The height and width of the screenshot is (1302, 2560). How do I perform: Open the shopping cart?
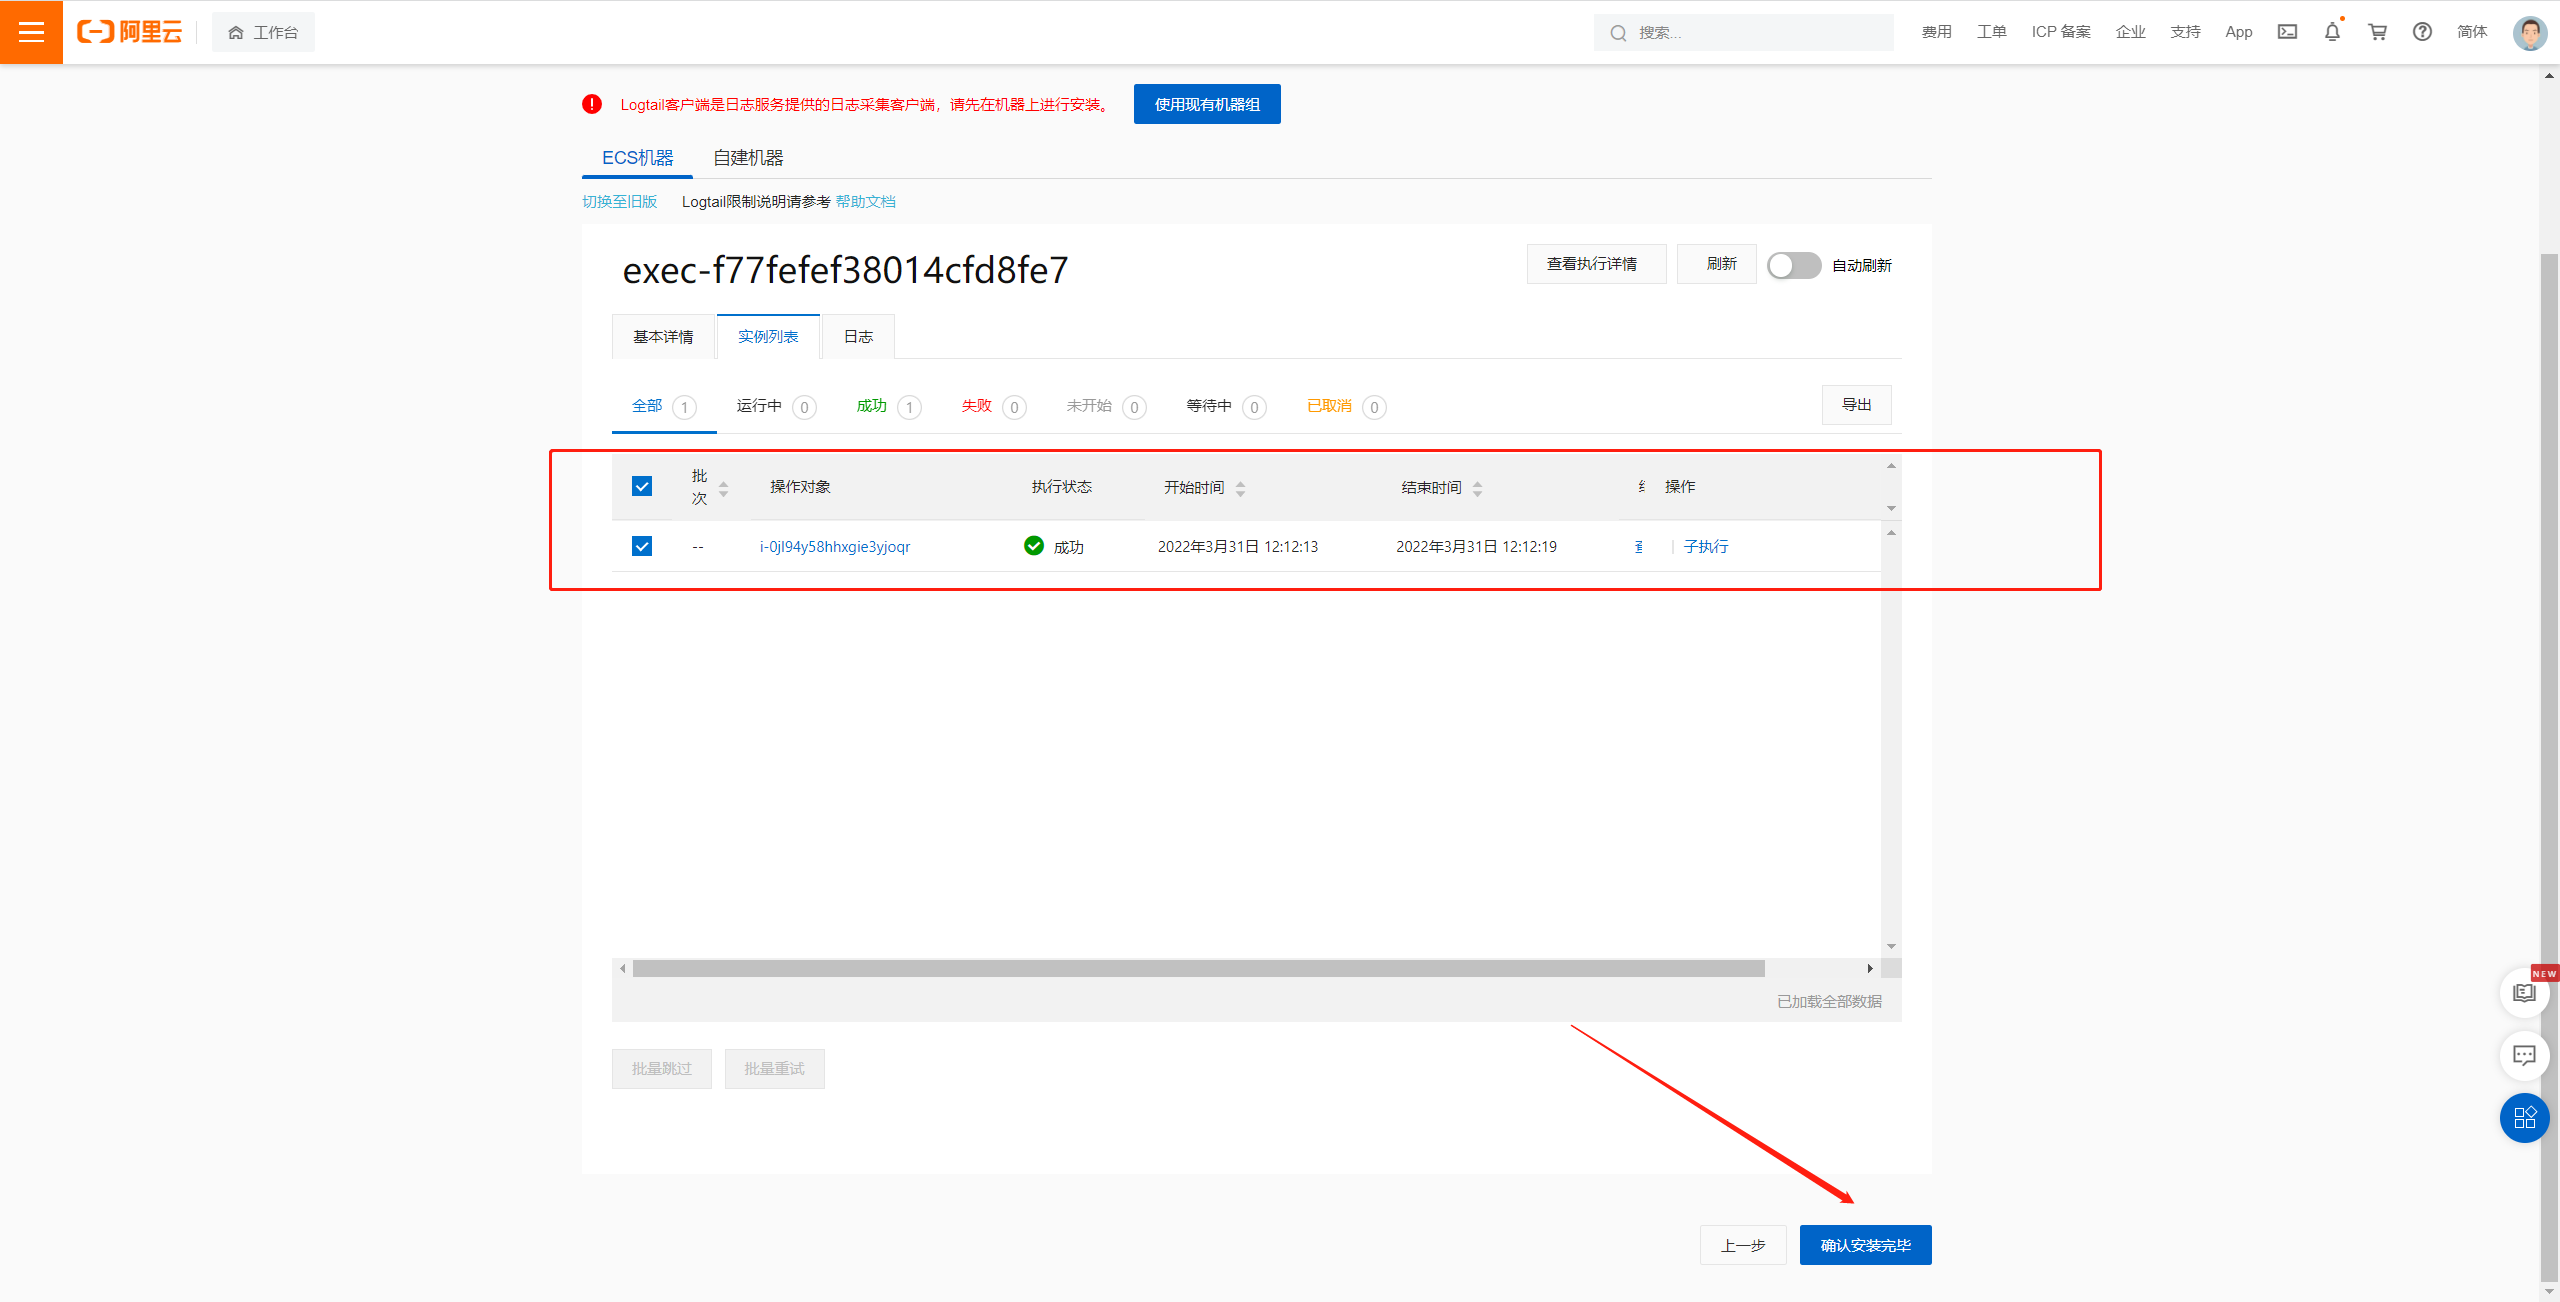[2377, 32]
